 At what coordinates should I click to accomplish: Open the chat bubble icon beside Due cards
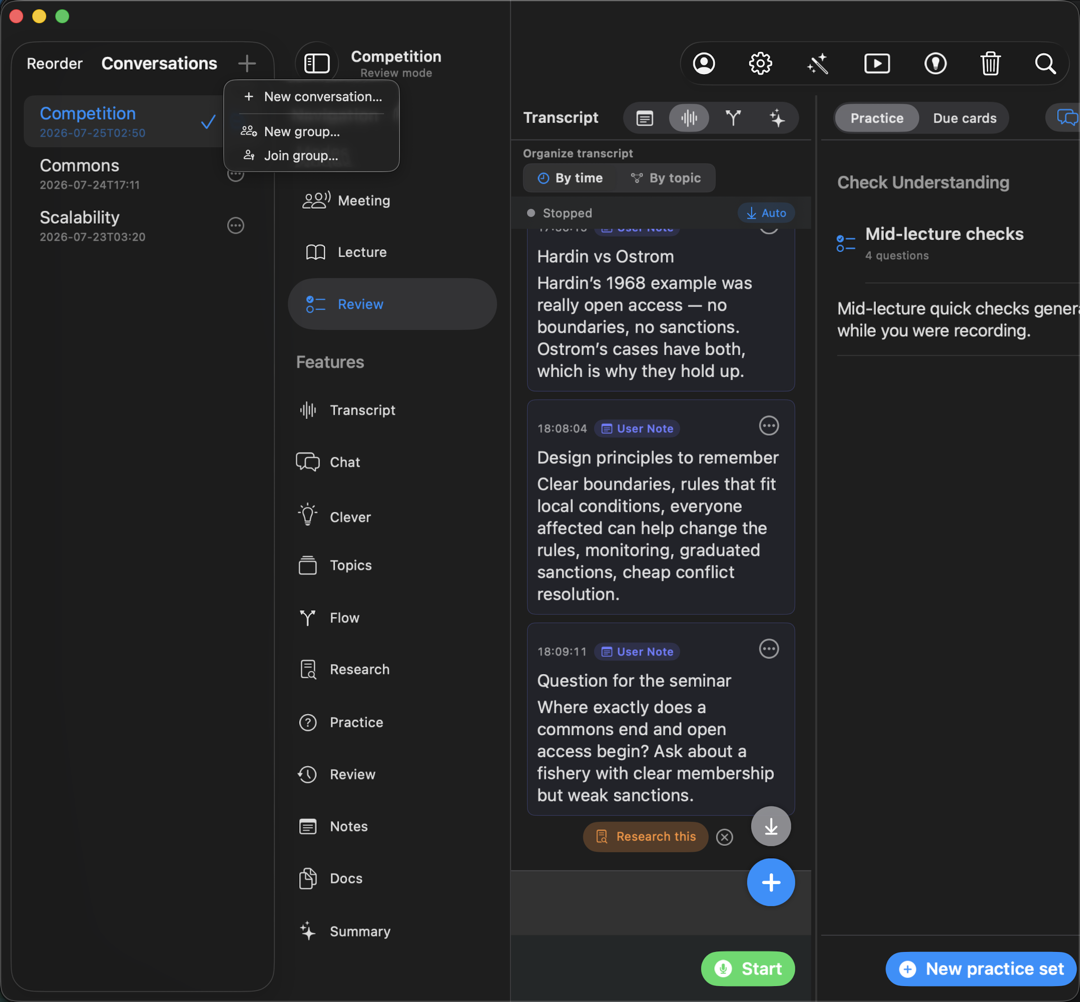pyautogui.click(x=1065, y=118)
